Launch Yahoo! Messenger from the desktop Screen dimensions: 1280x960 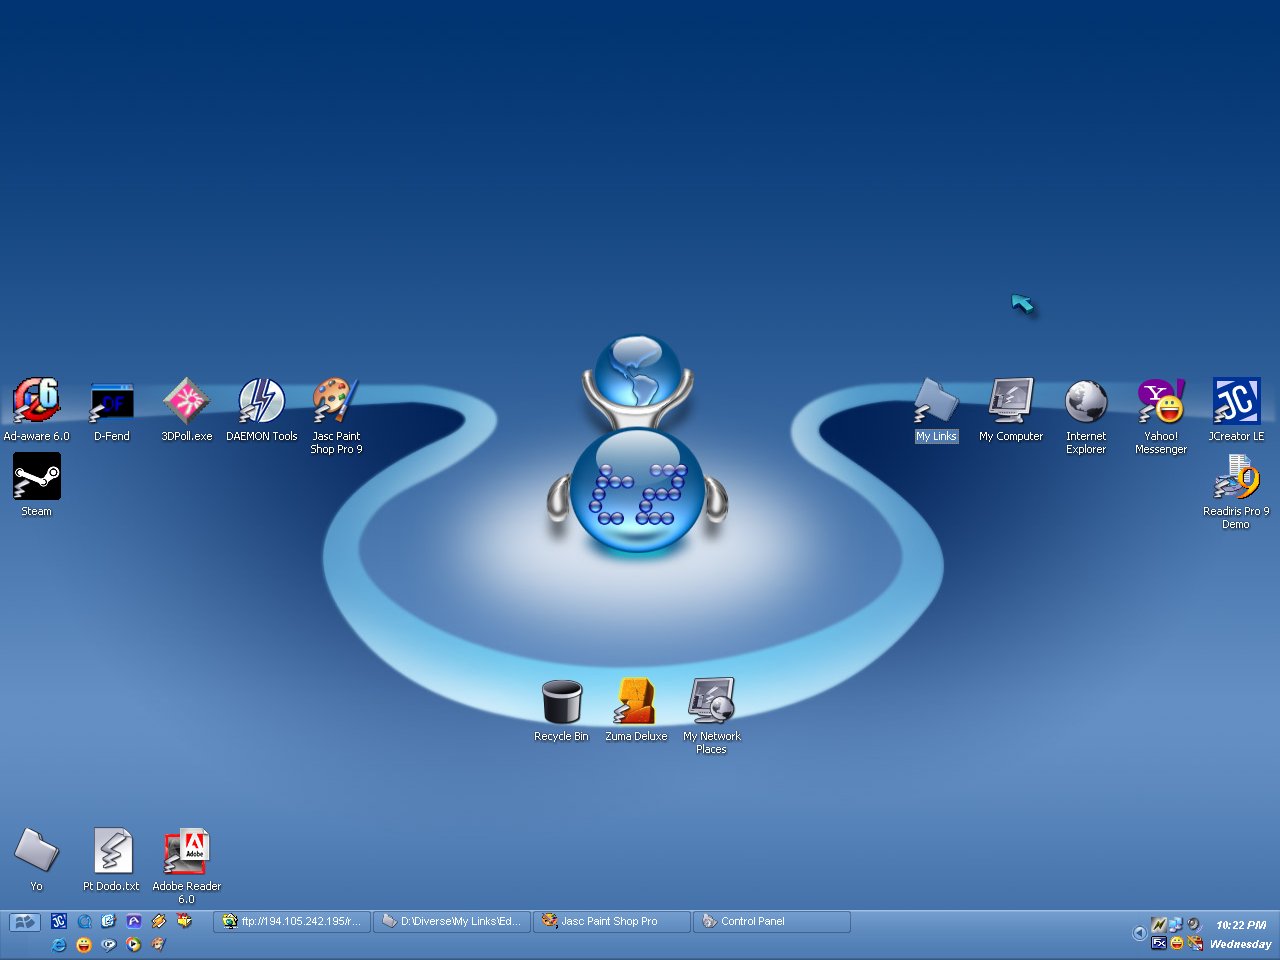click(x=1161, y=402)
